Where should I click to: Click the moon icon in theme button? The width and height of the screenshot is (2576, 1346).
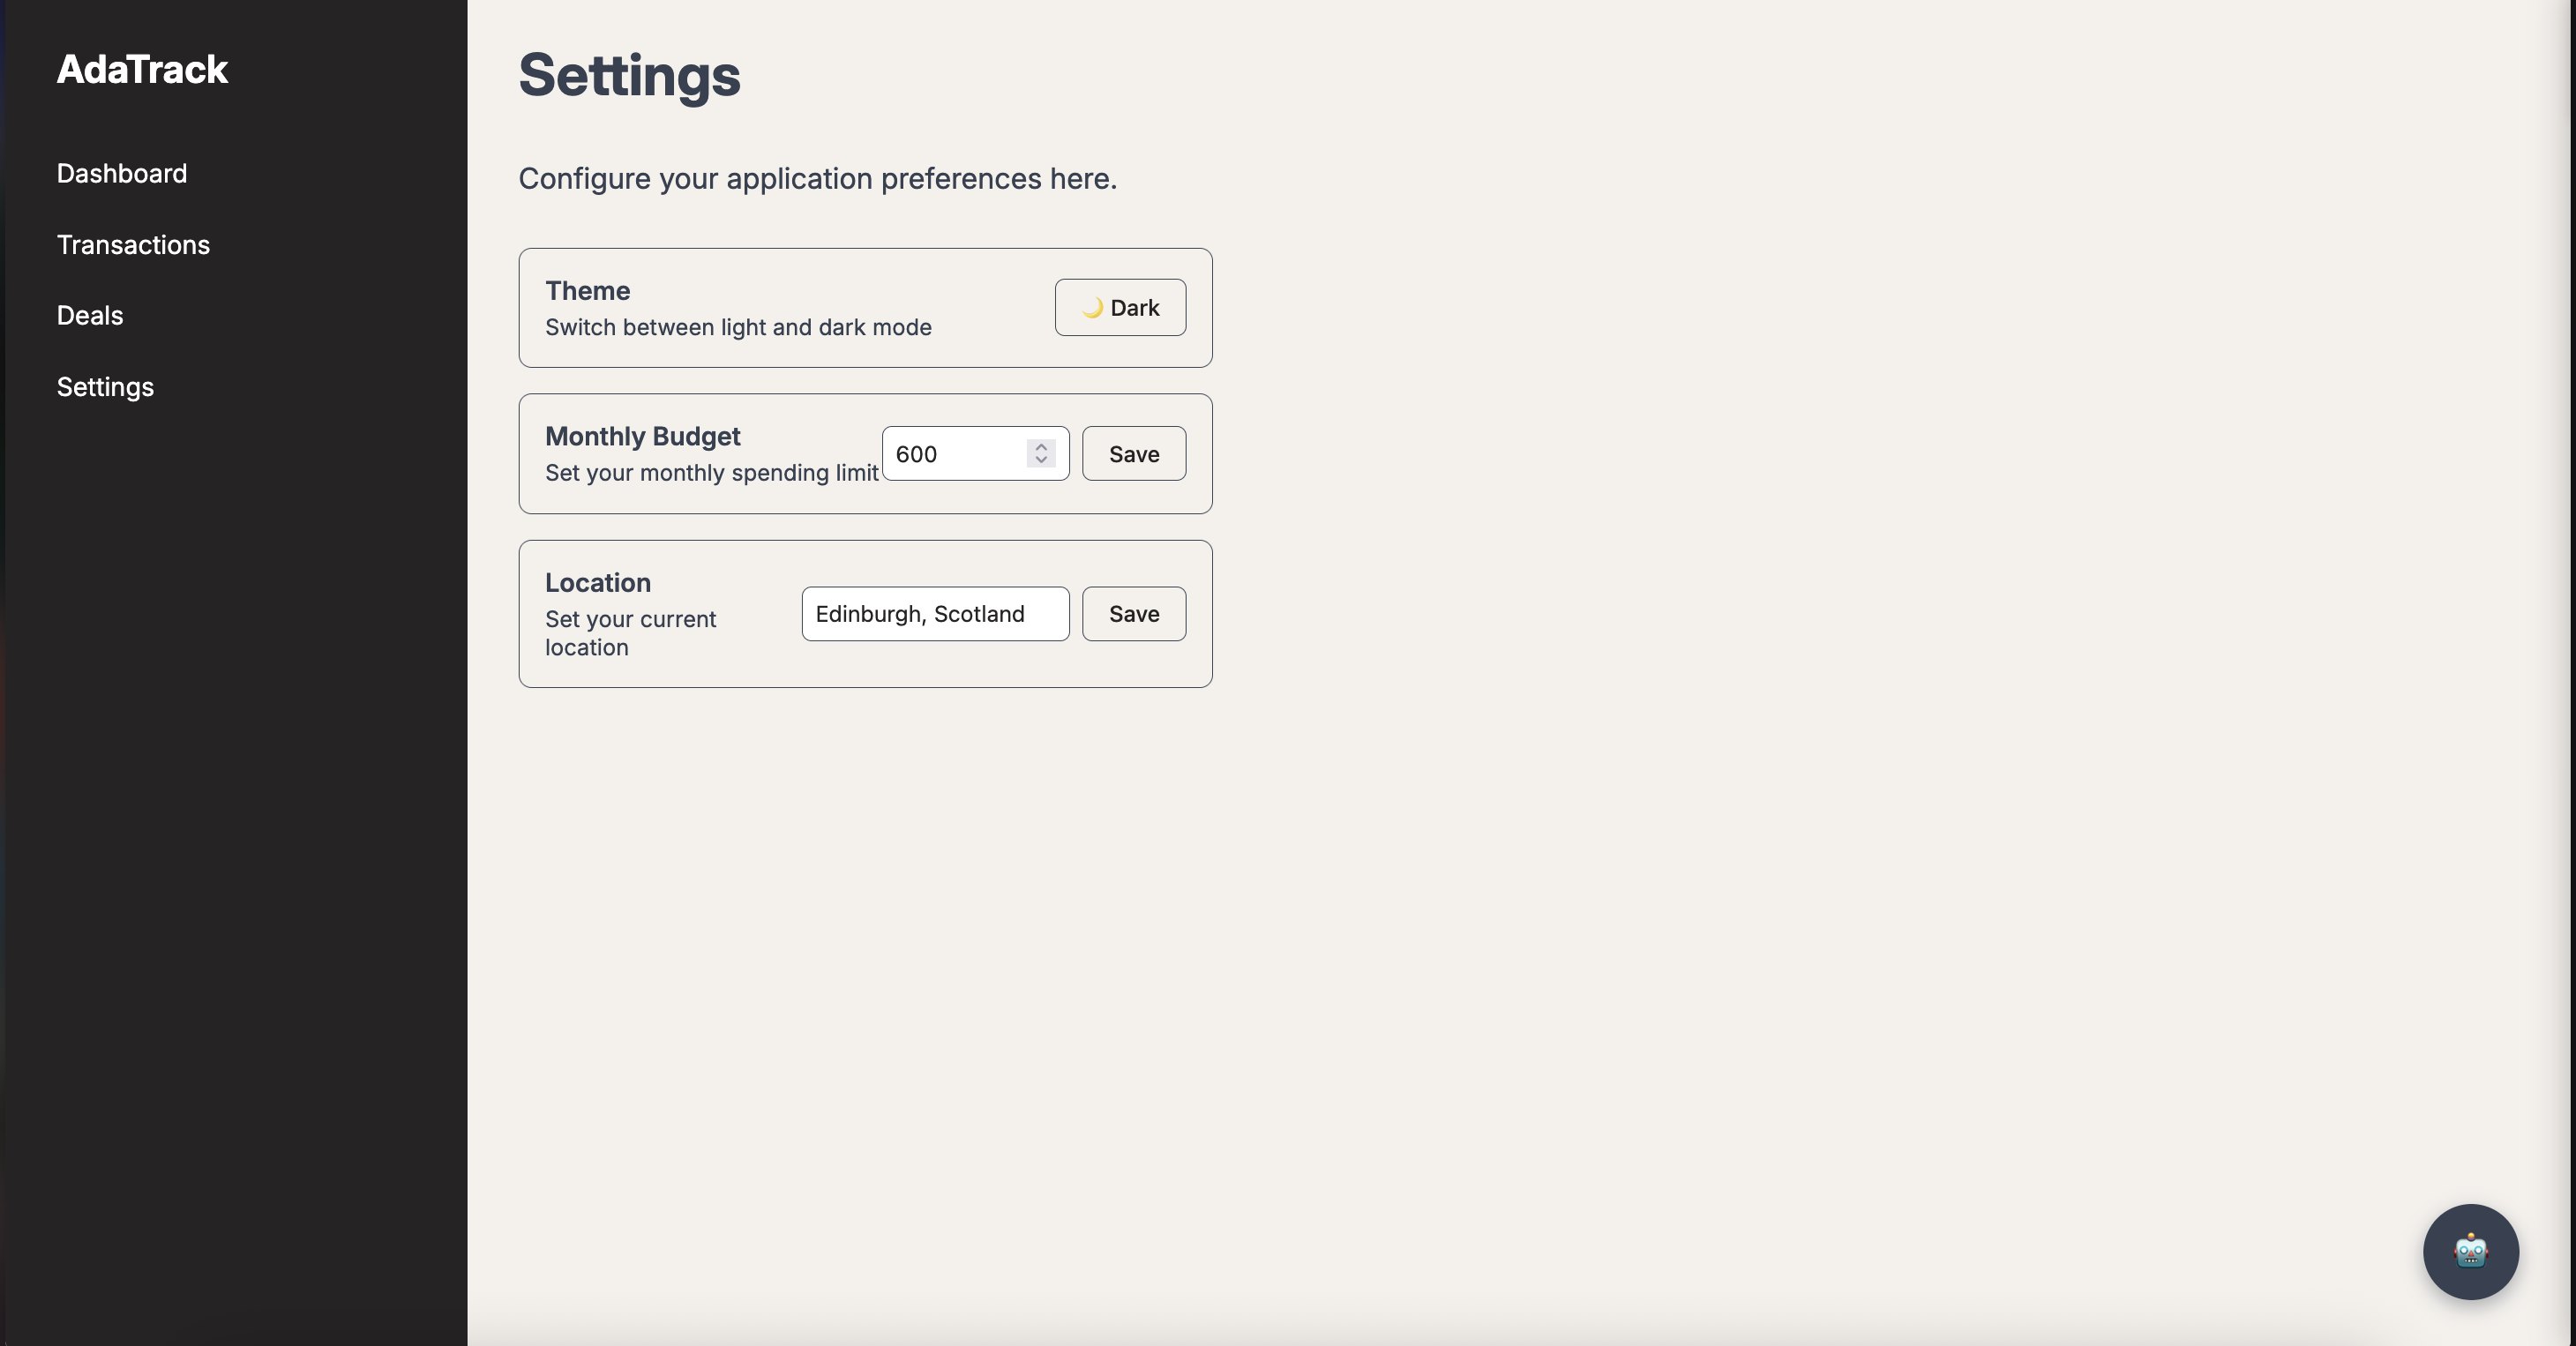click(x=1092, y=308)
